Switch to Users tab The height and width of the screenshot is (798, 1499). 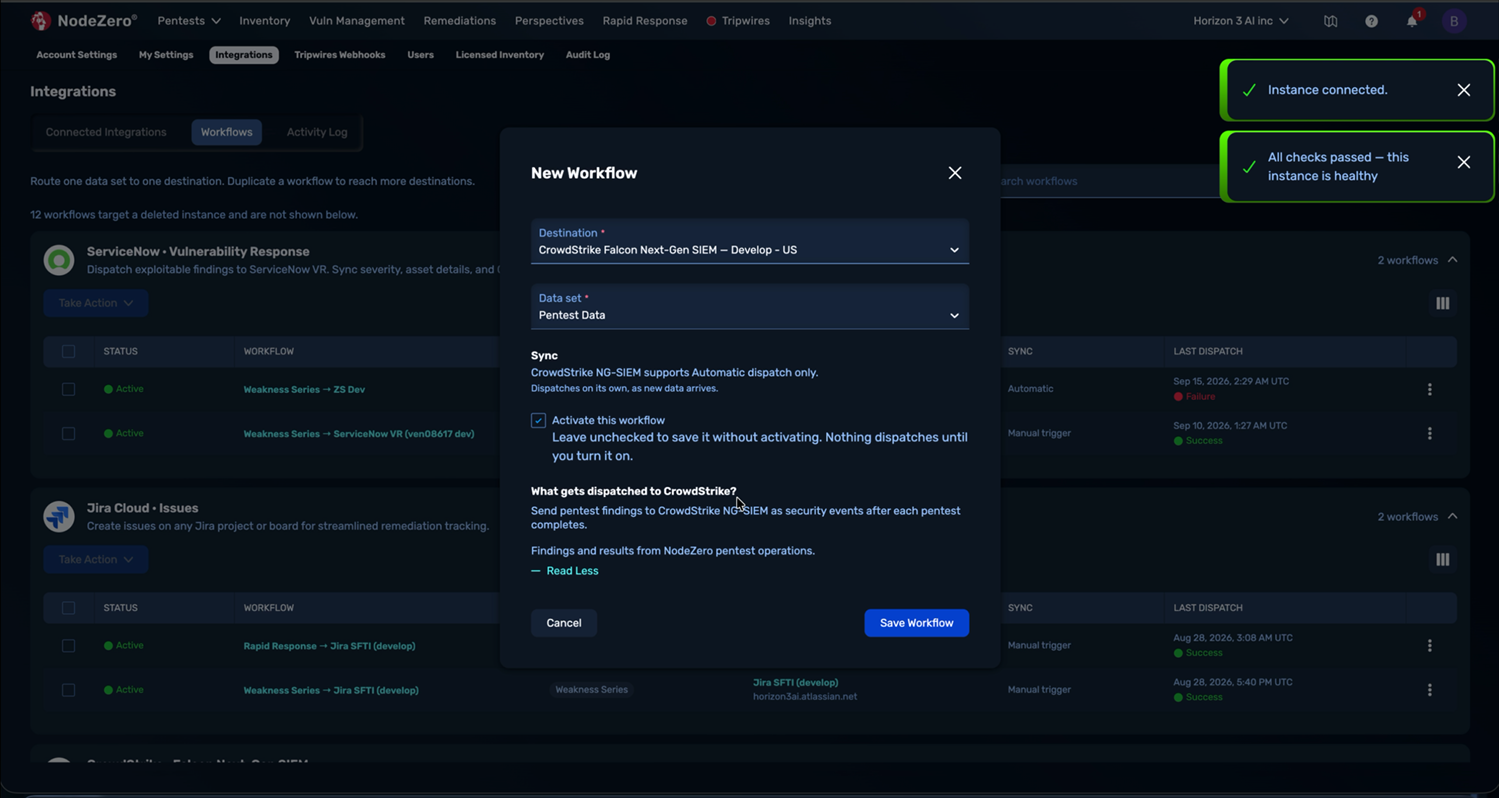point(420,55)
